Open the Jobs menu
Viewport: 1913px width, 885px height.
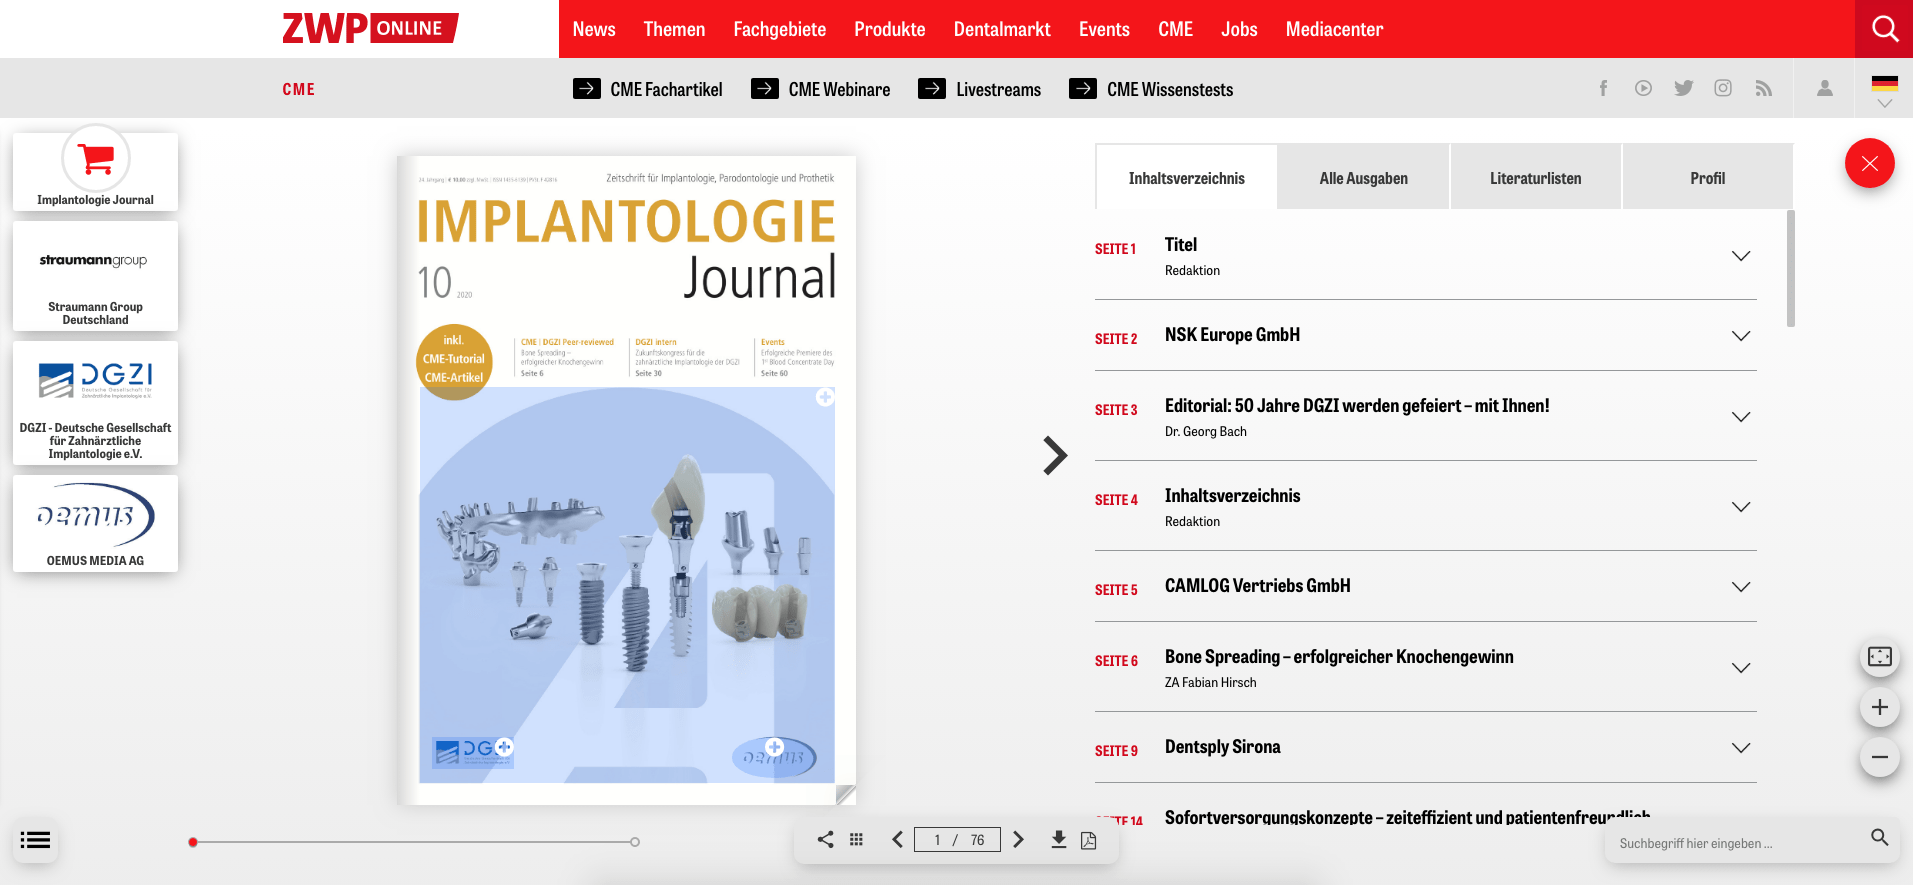1239,29
